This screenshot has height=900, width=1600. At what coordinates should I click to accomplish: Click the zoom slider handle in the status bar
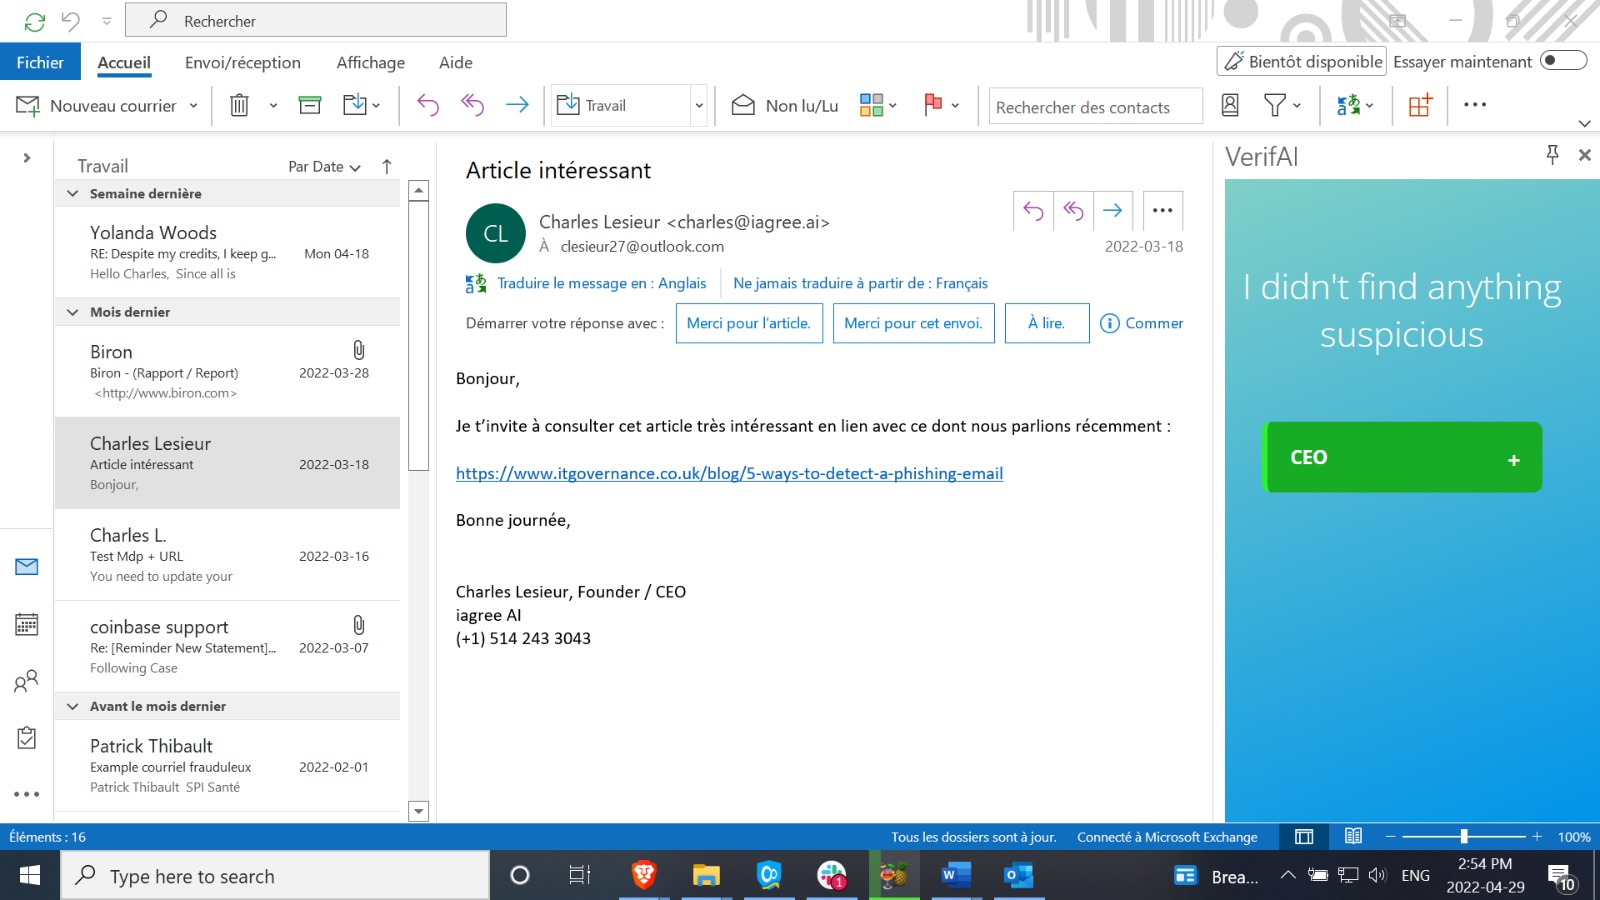pos(1464,837)
